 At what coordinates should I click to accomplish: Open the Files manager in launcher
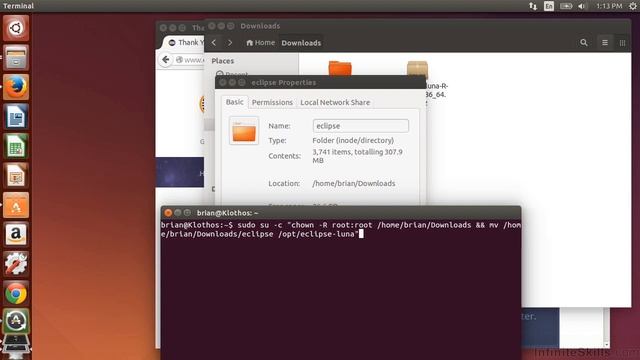[x=16, y=58]
